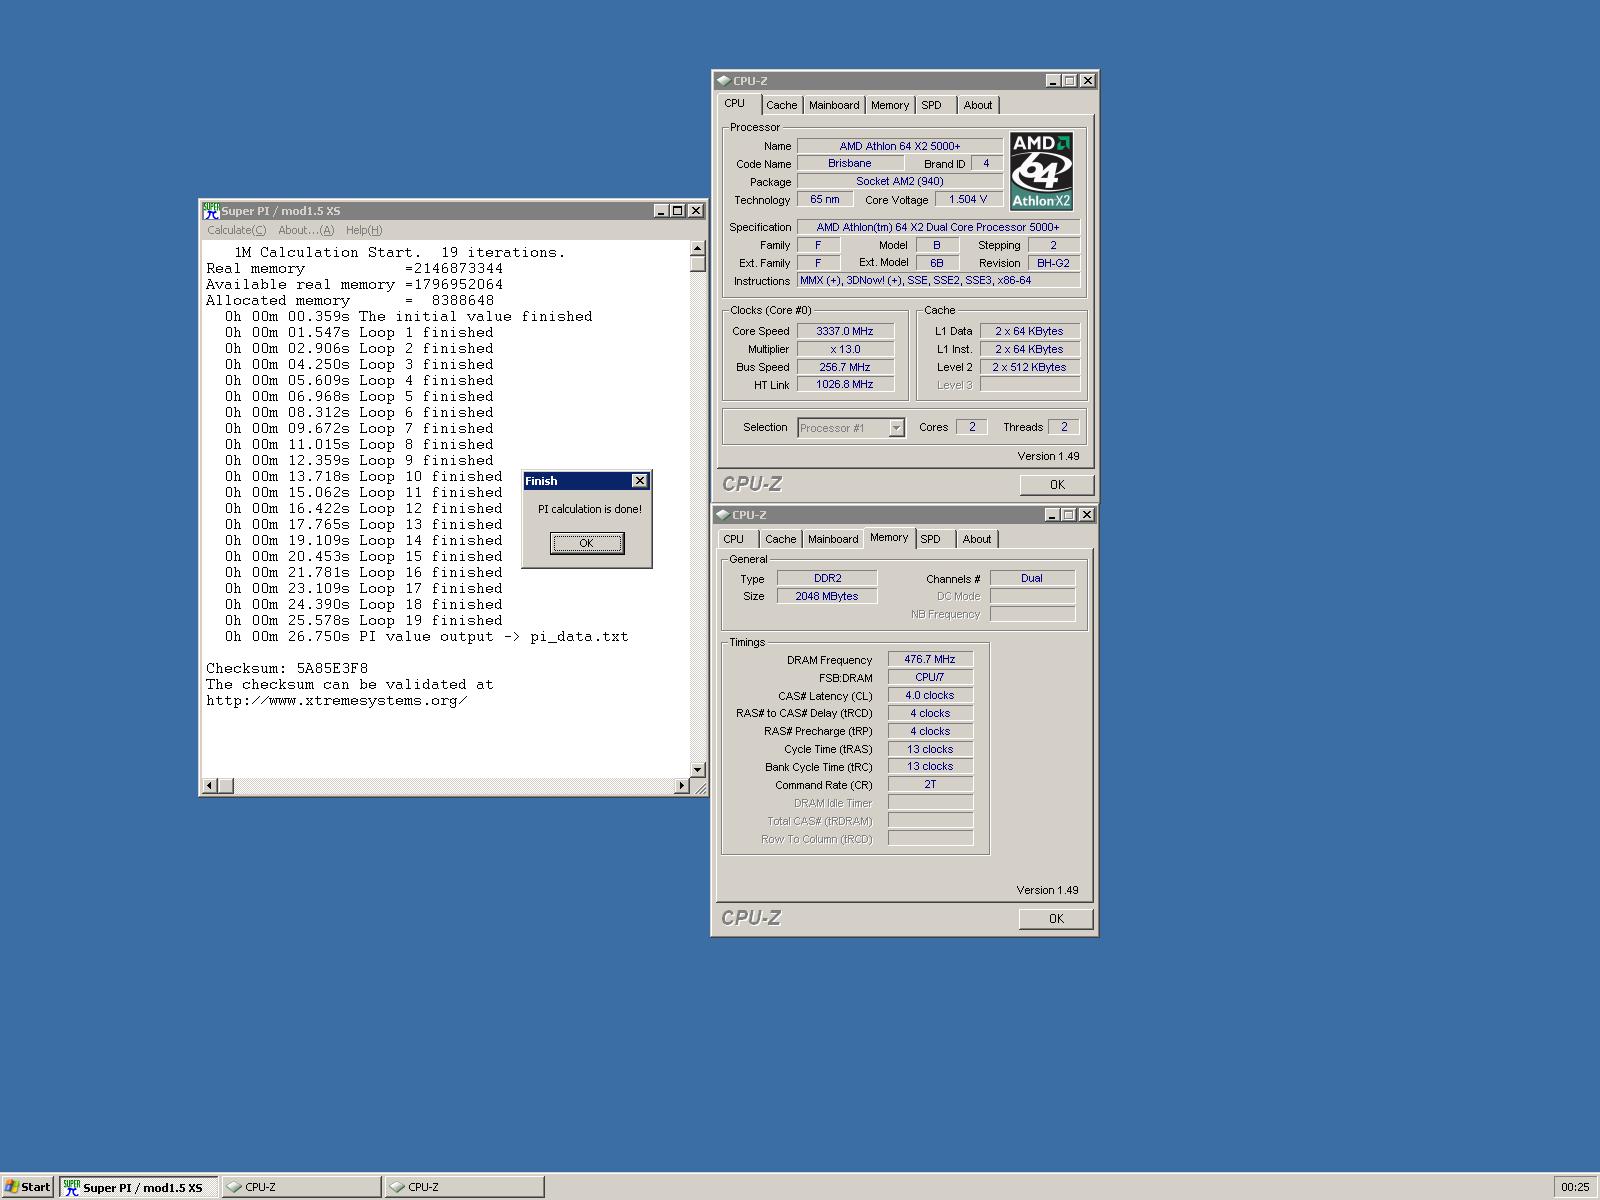Click the memory Size 2048 MBytes field
The height and width of the screenshot is (1200, 1600).
[x=827, y=596]
